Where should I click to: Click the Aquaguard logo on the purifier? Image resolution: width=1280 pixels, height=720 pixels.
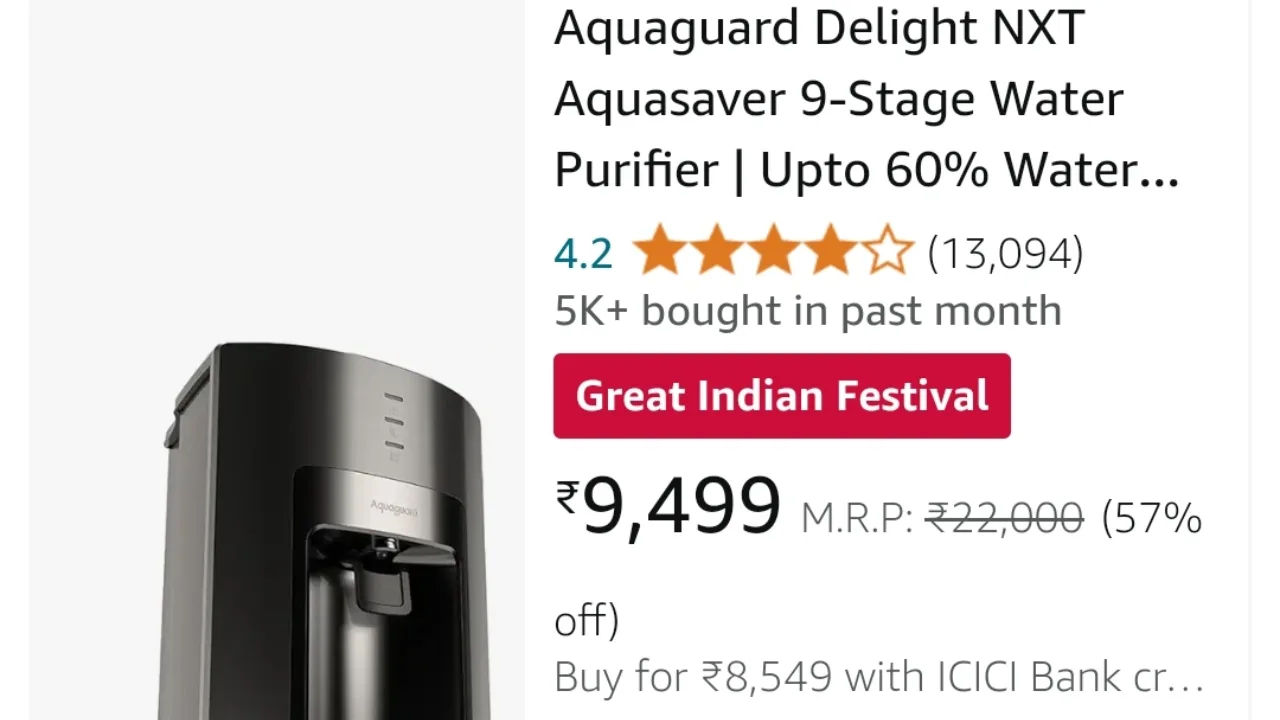[394, 507]
